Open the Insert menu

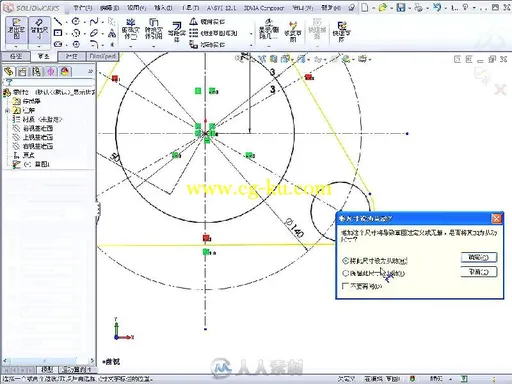coord(163,7)
